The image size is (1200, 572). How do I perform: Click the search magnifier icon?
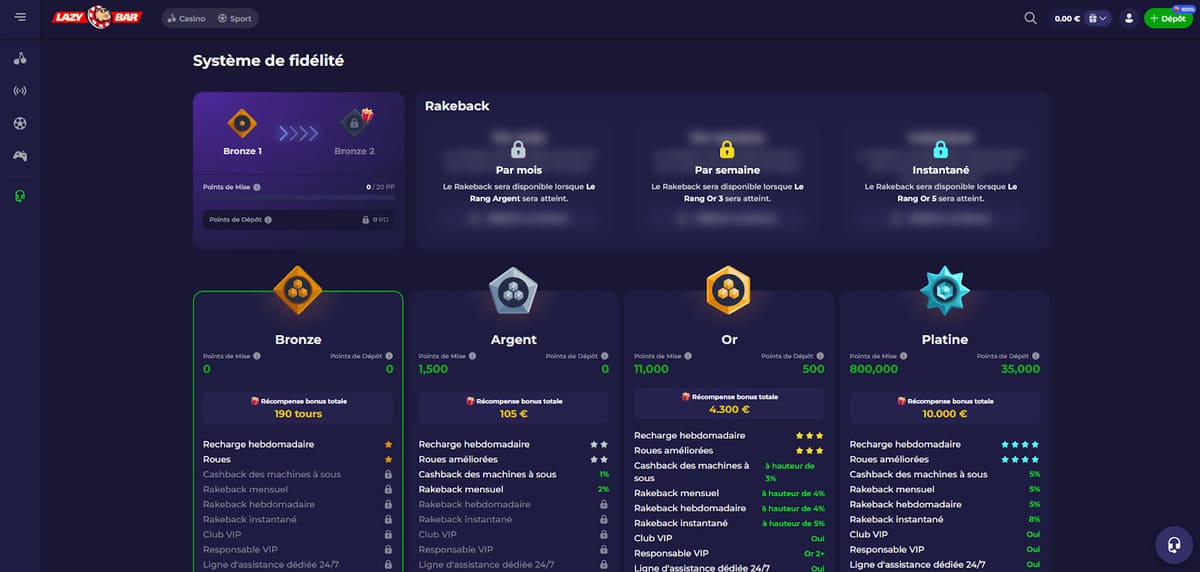click(x=1030, y=18)
